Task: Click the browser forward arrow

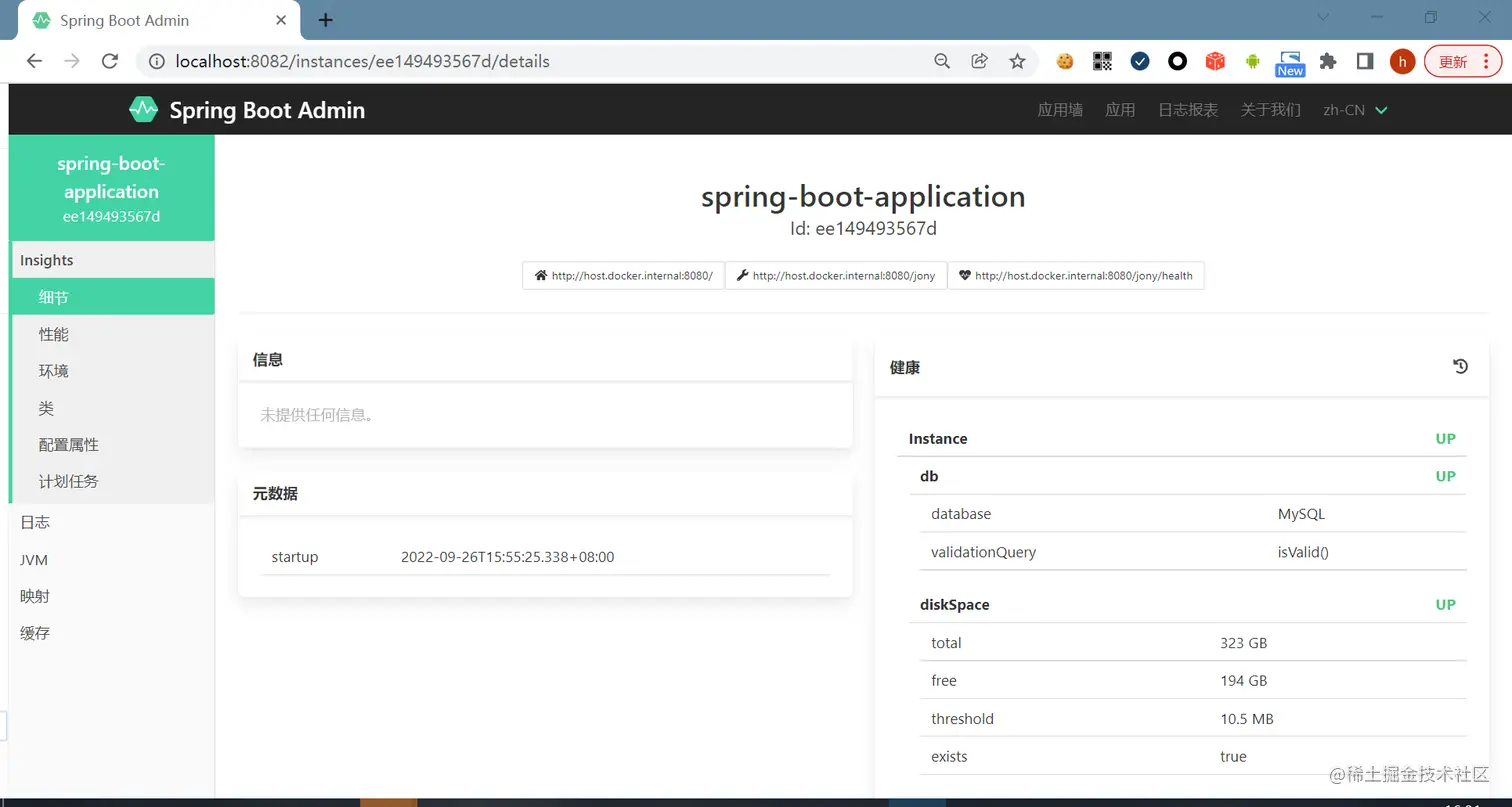Action: [72, 61]
